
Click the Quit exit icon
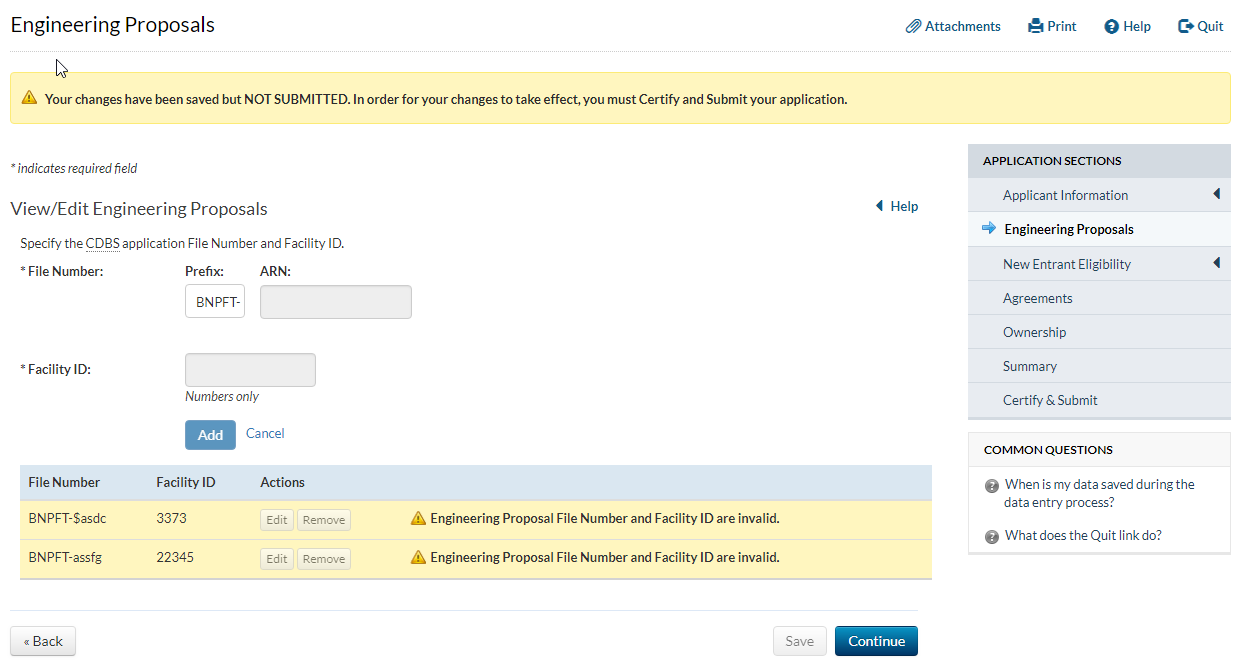coord(1186,27)
